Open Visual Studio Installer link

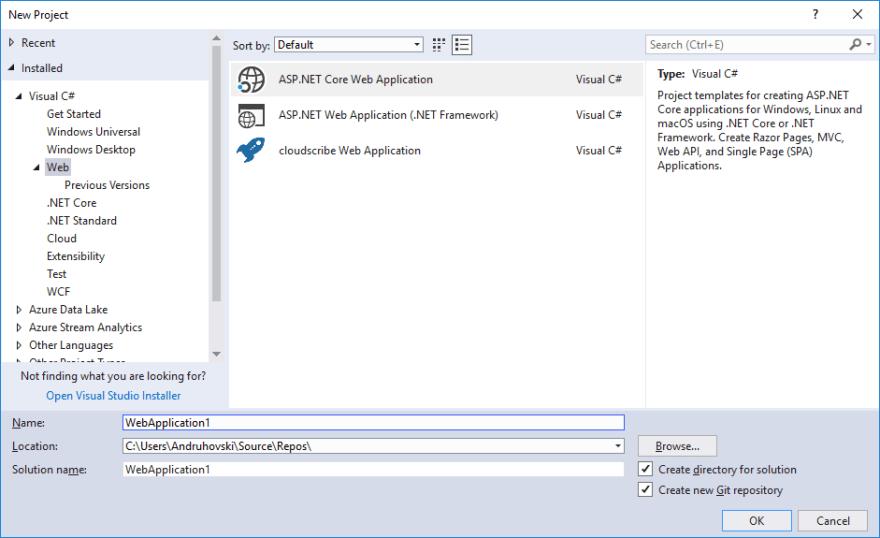[x=113, y=396]
